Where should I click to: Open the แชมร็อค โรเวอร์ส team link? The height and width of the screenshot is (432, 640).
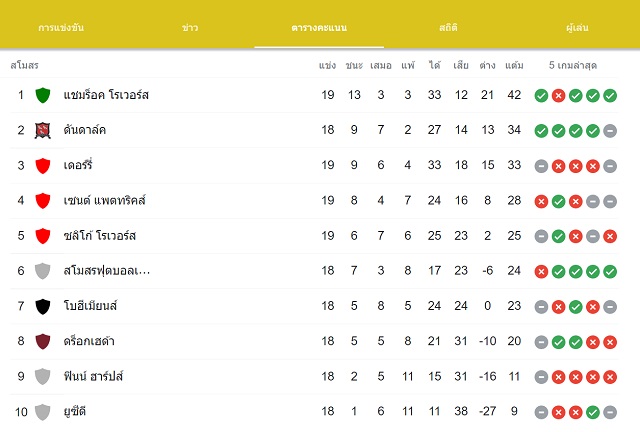(106, 95)
